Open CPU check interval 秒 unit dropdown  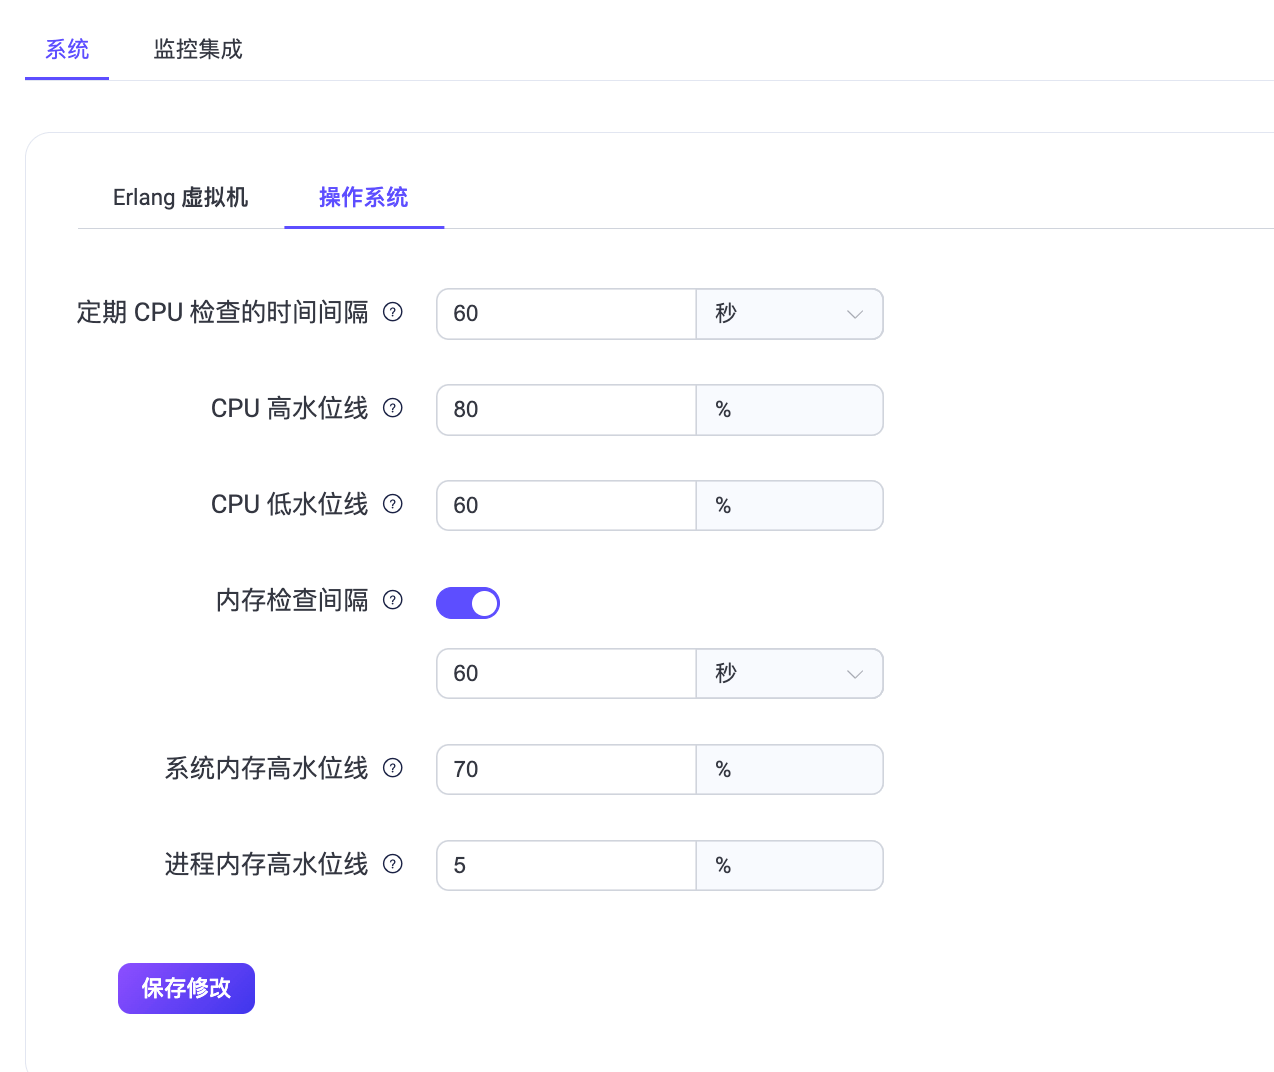[x=789, y=314]
